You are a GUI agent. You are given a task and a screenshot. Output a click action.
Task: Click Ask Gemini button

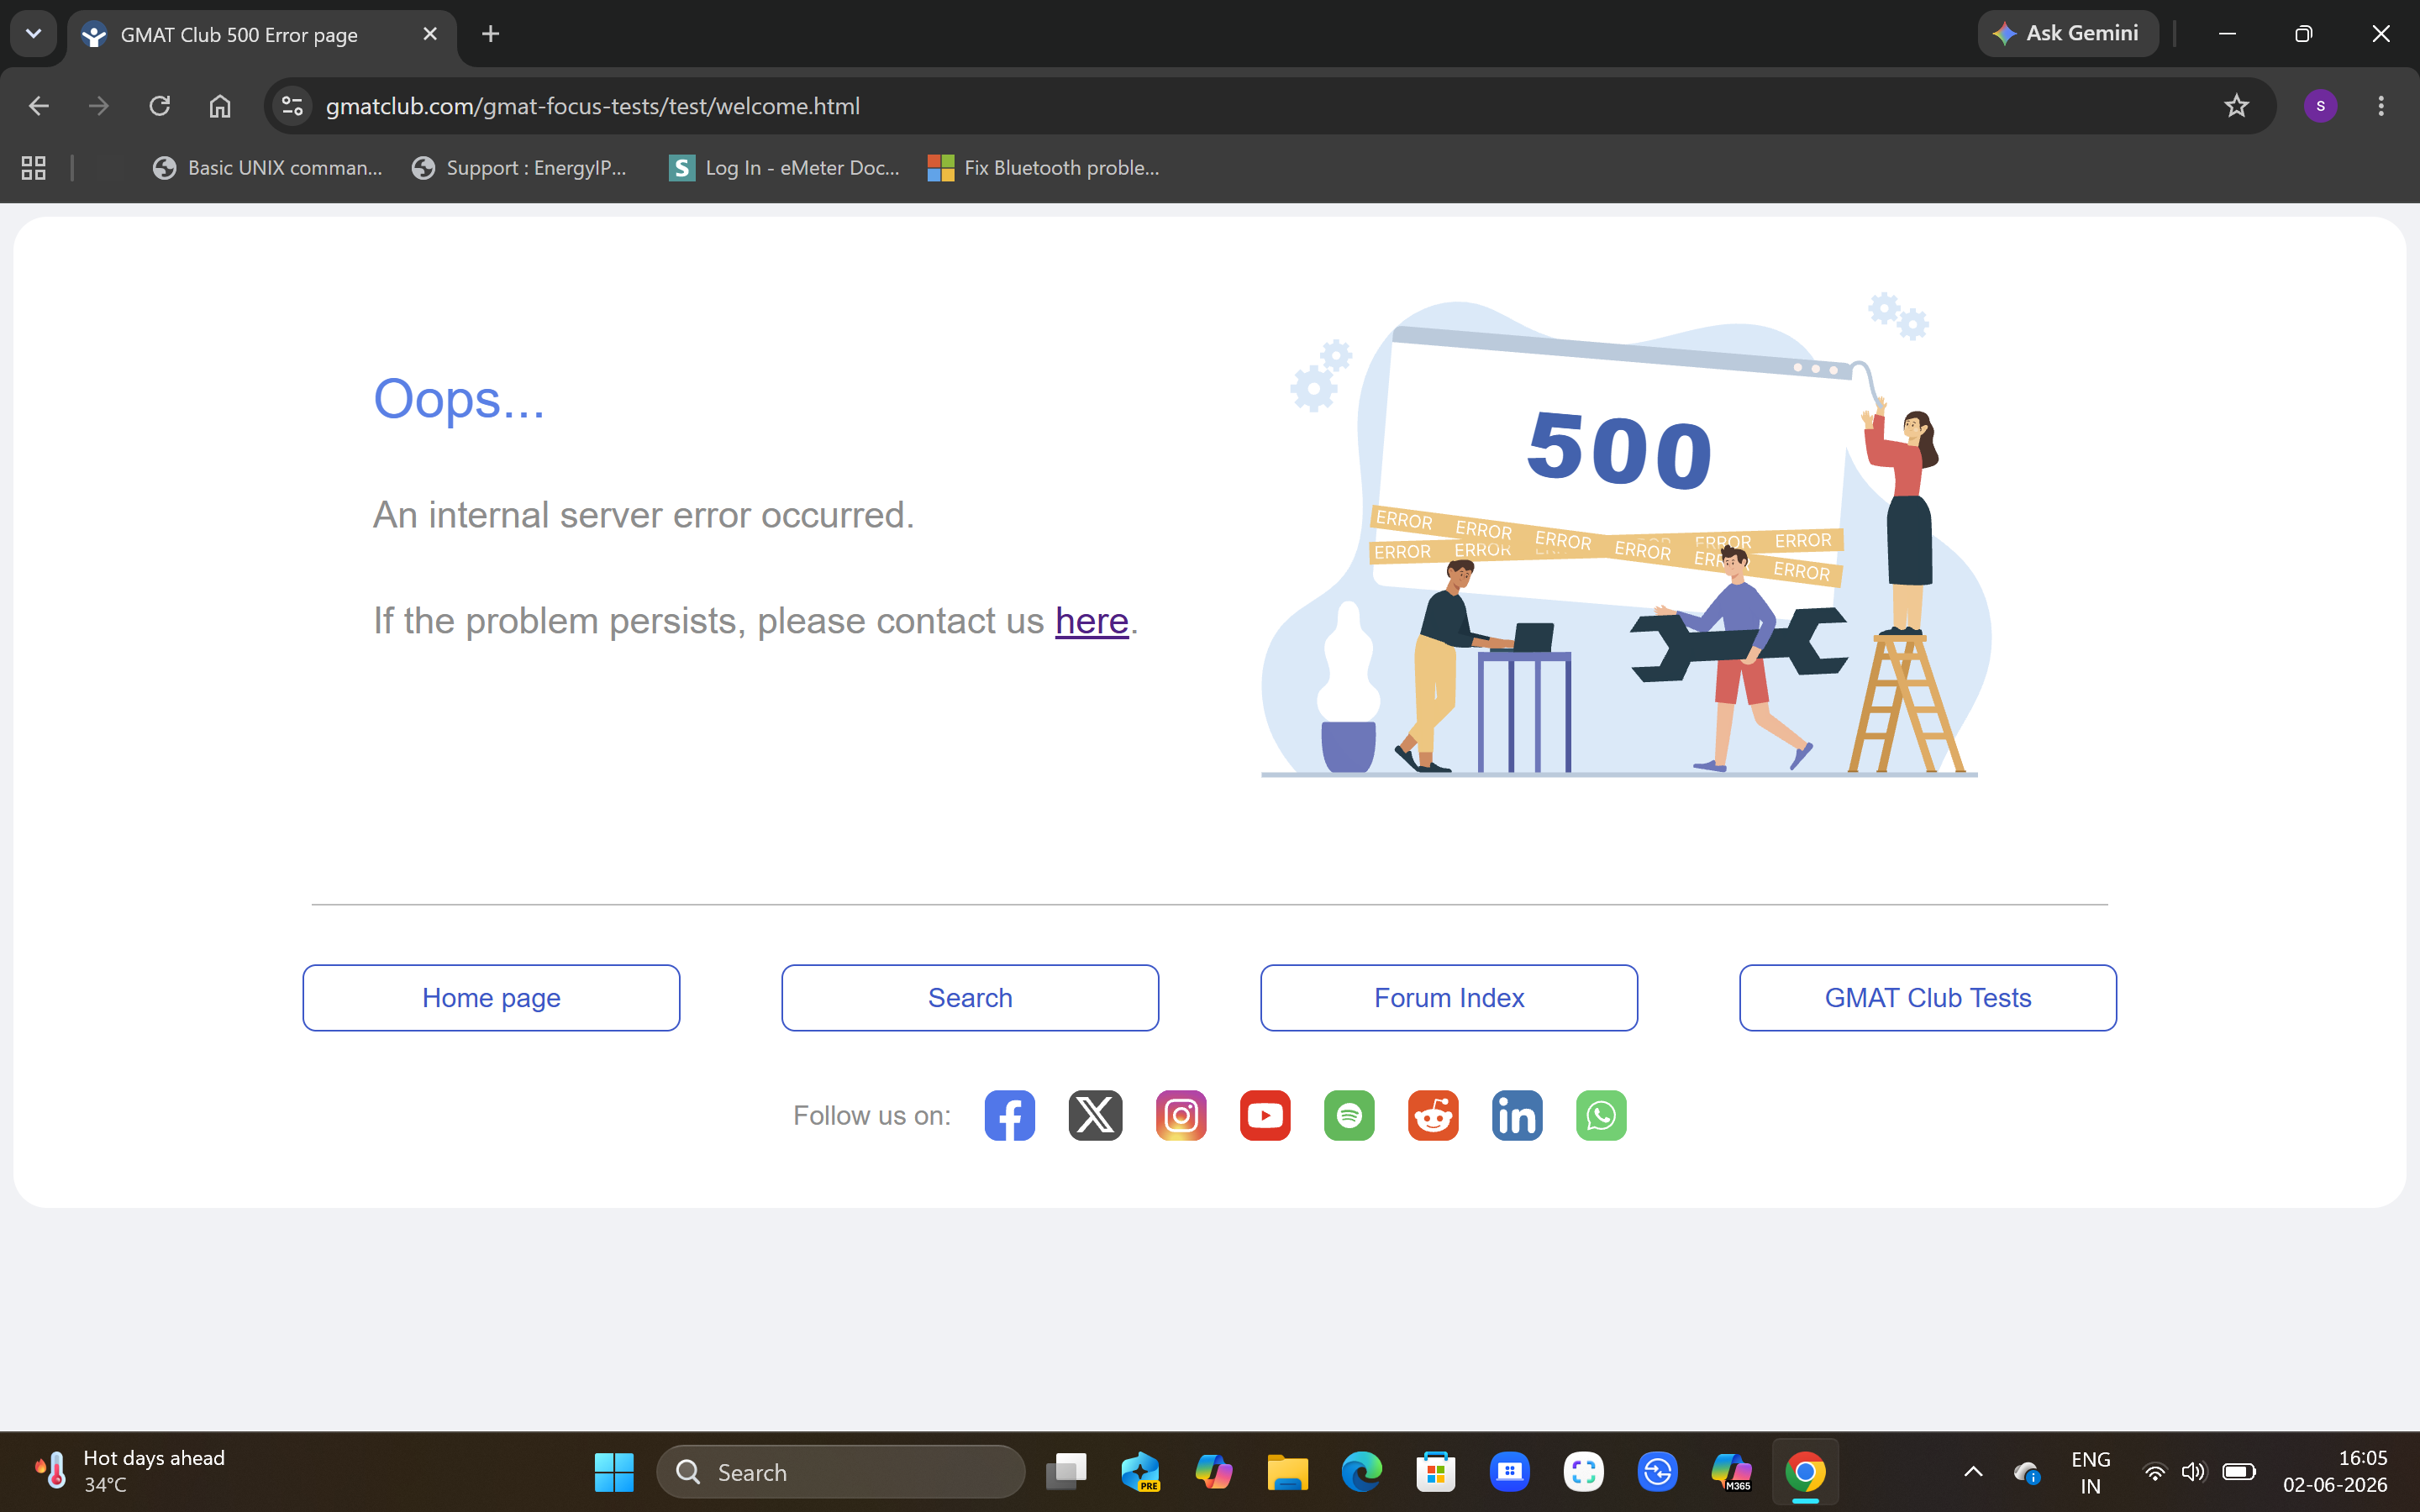coord(2068,34)
